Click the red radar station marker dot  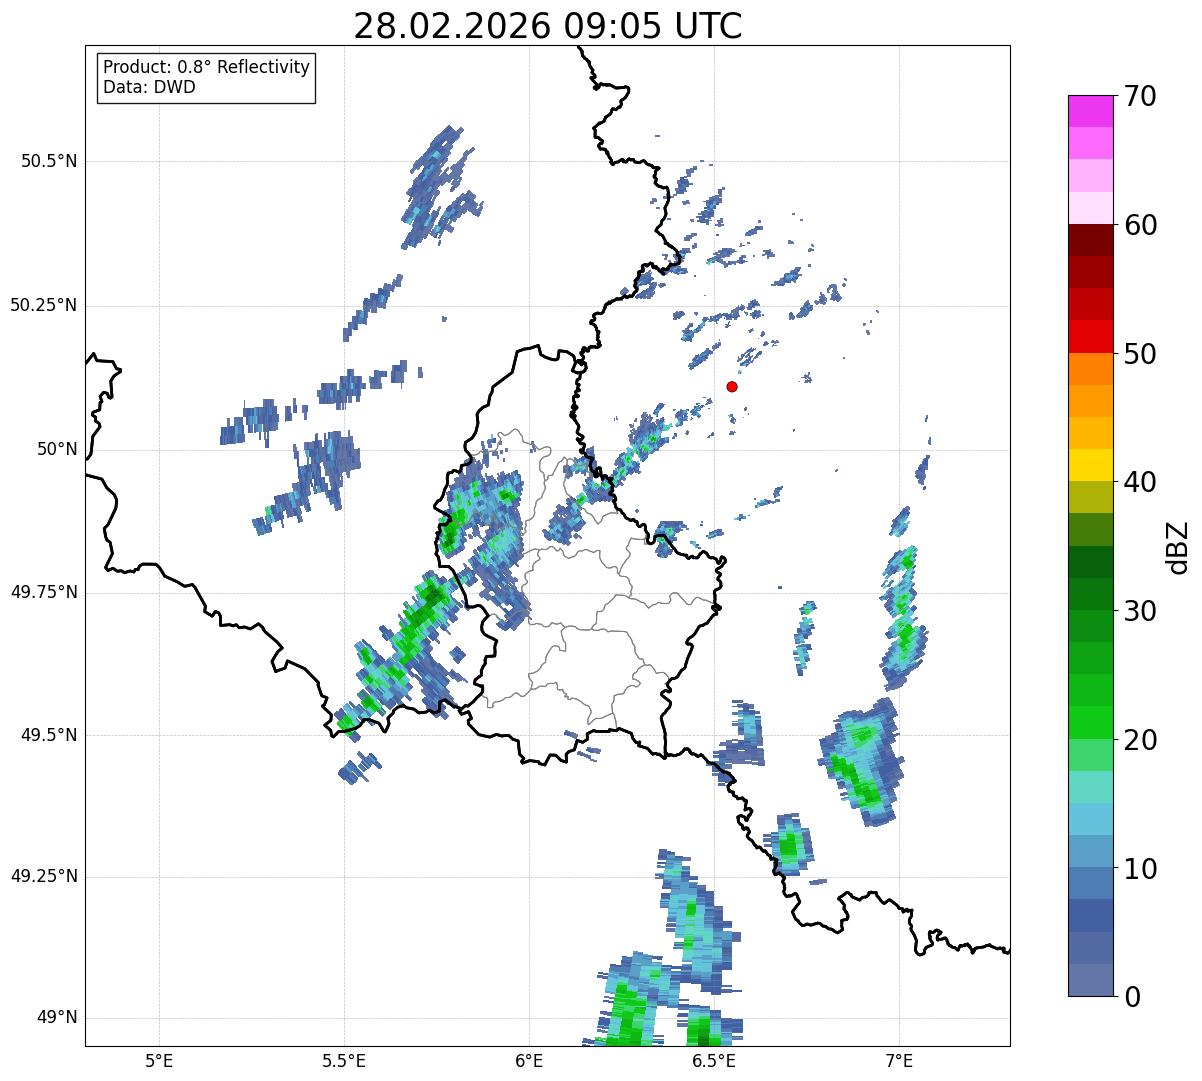(732, 386)
